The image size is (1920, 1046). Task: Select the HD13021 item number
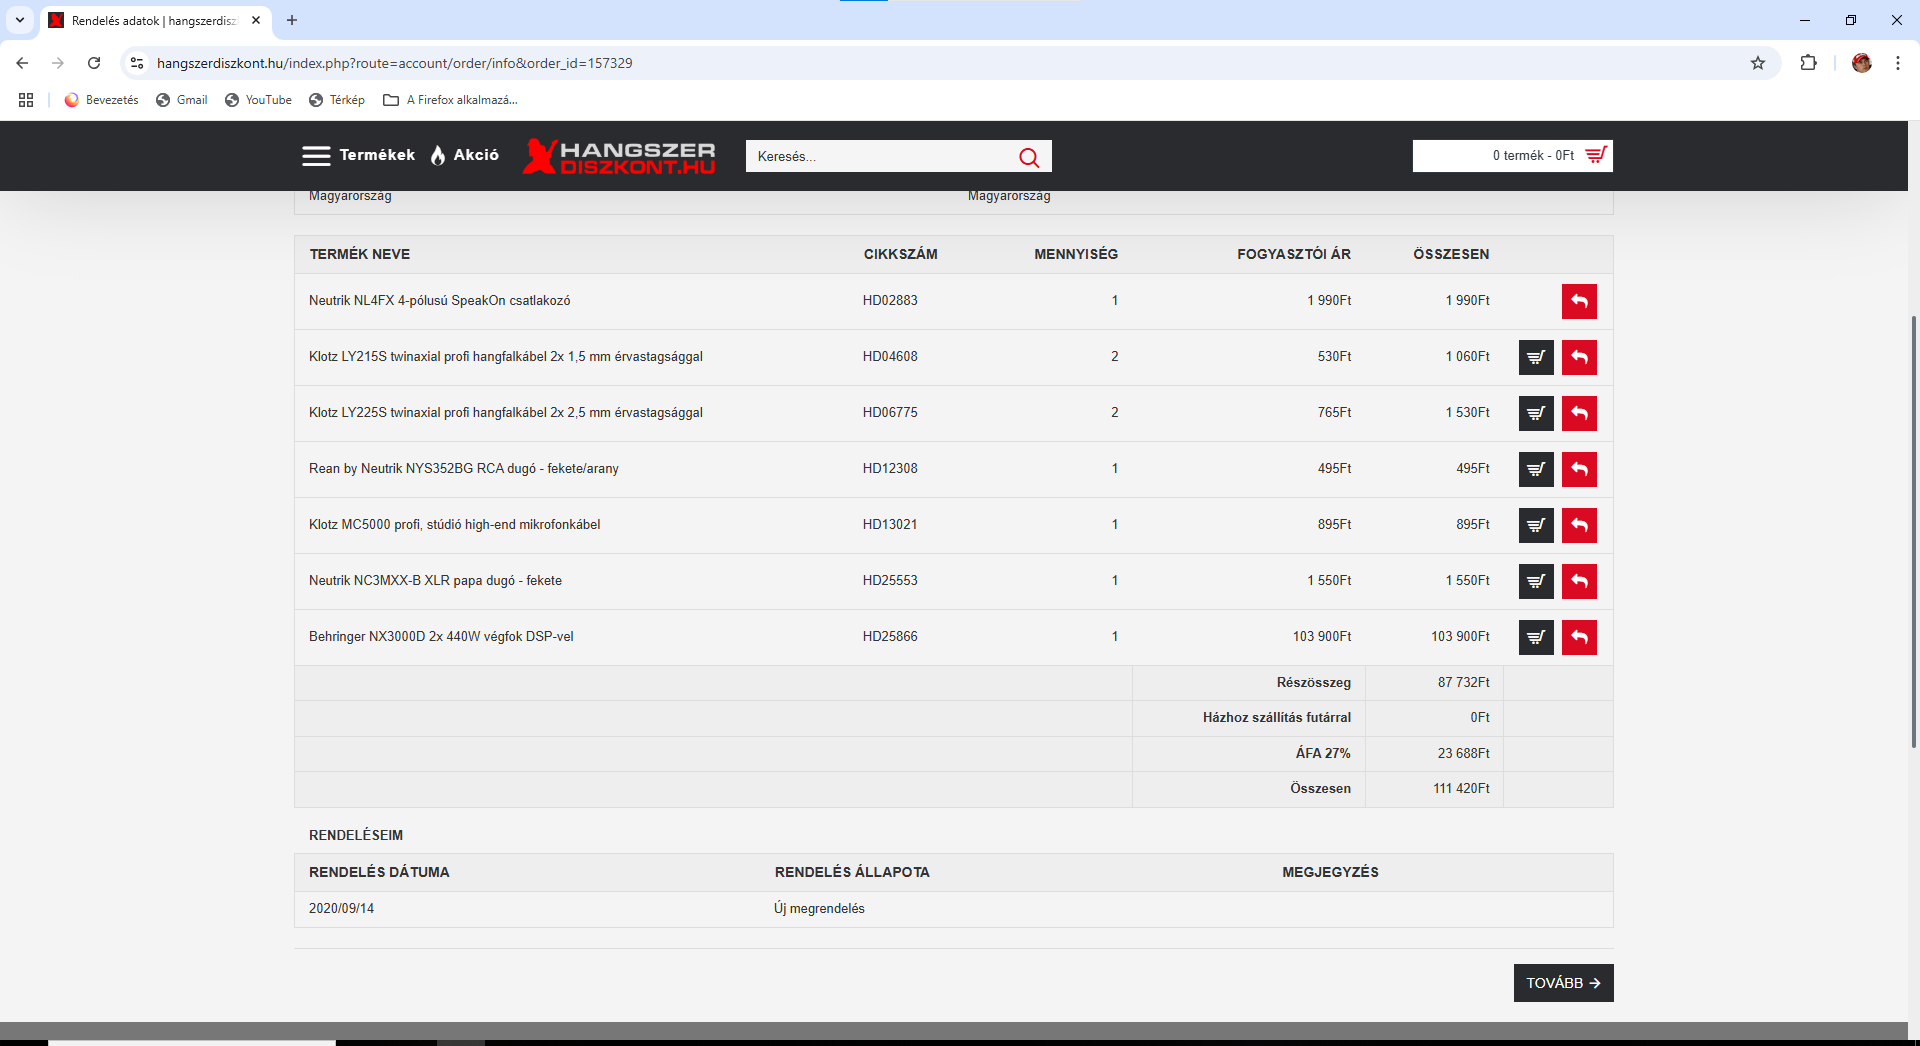click(x=890, y=525)
